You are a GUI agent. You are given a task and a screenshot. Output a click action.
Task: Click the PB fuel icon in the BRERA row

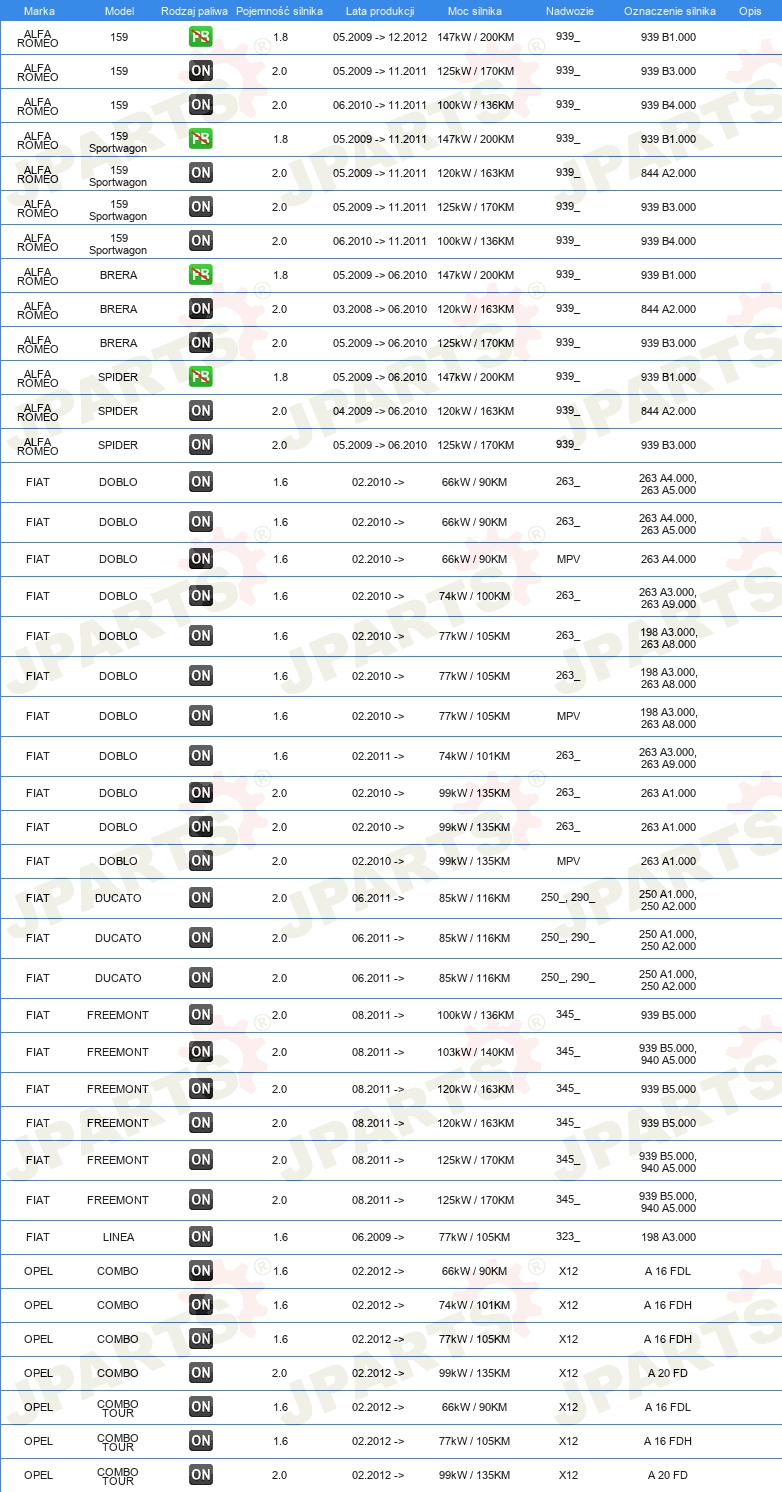tap(201, 275)
